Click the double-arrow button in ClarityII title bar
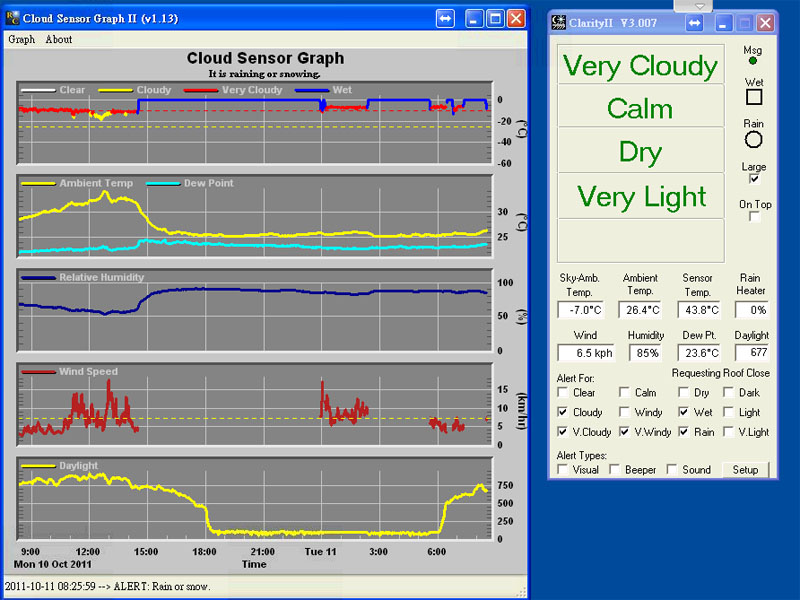The width and height of the screenshot is (800, 600). (694, 23)
